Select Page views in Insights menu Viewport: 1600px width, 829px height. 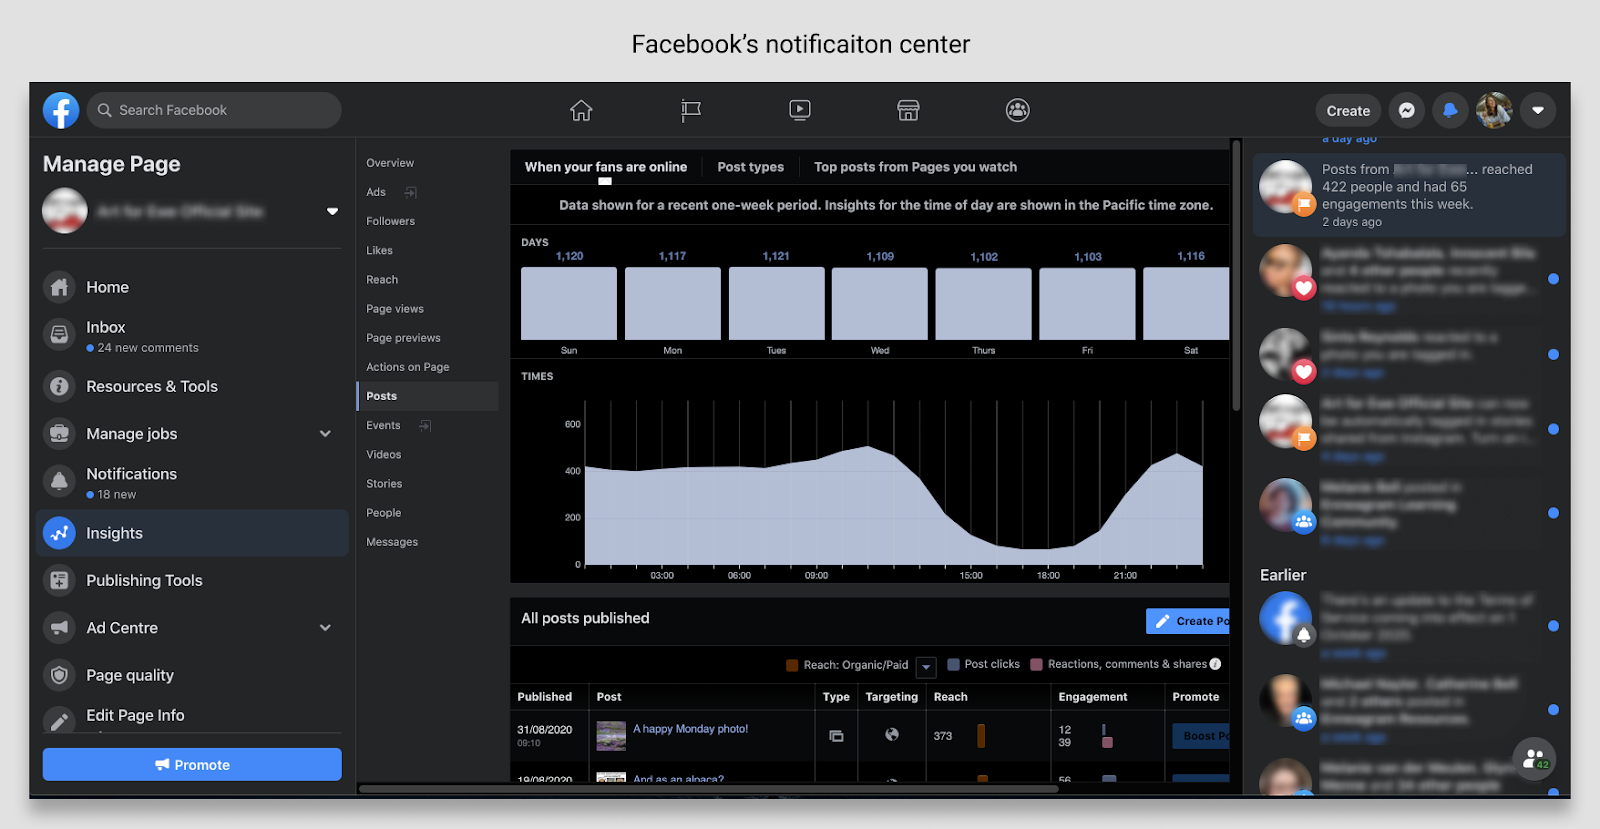[x=395, y=309]
